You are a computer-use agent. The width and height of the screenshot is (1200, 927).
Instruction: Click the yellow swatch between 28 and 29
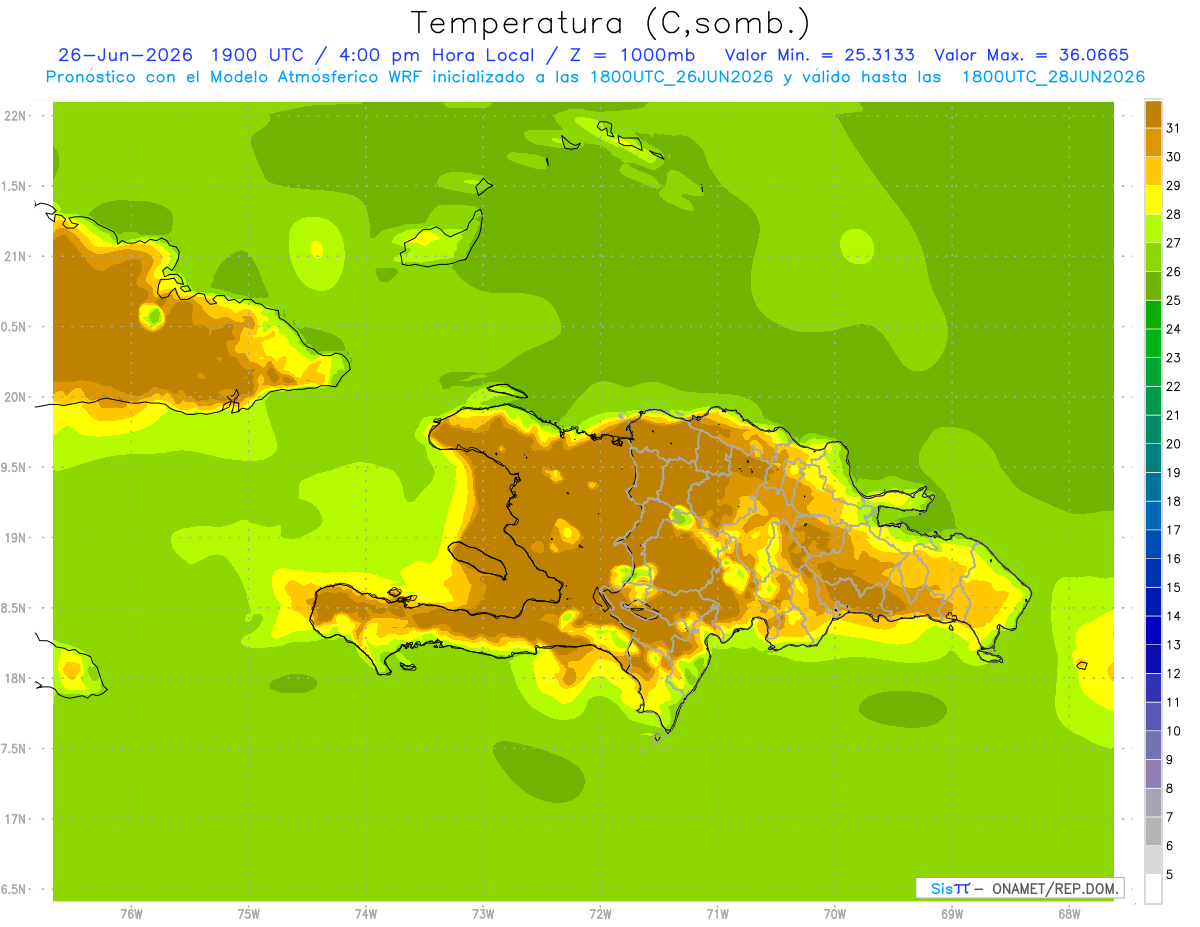1153,200
